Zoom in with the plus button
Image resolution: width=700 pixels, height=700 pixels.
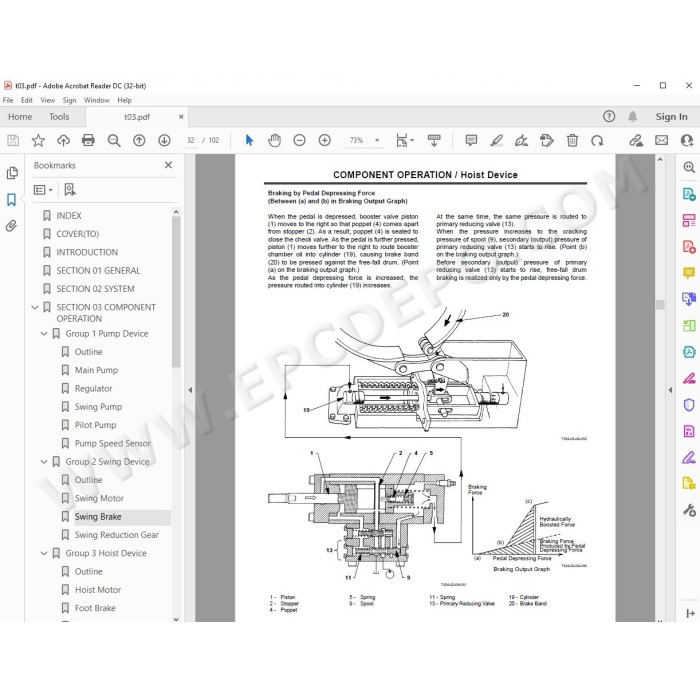pos(325,141)
